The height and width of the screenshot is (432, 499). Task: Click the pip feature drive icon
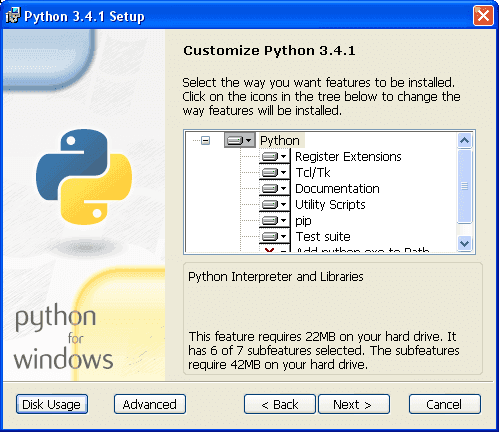pyautogui.click(x=274, y=220)
